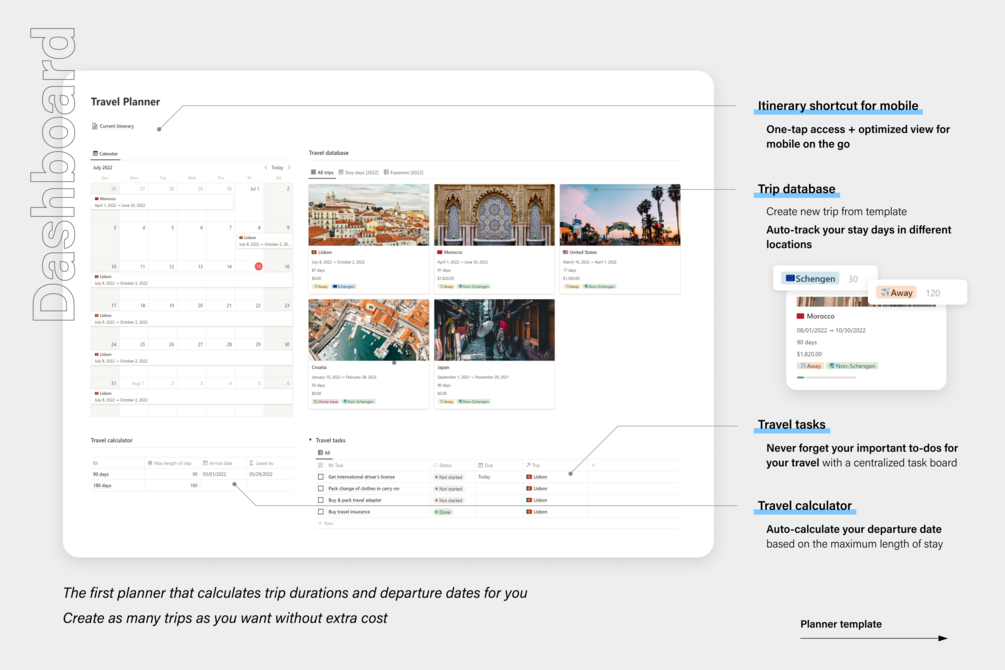This screenshot has height=670, width=1005.
Task: Open the Morocco trip card thumbnail
Action: point(494,215)
